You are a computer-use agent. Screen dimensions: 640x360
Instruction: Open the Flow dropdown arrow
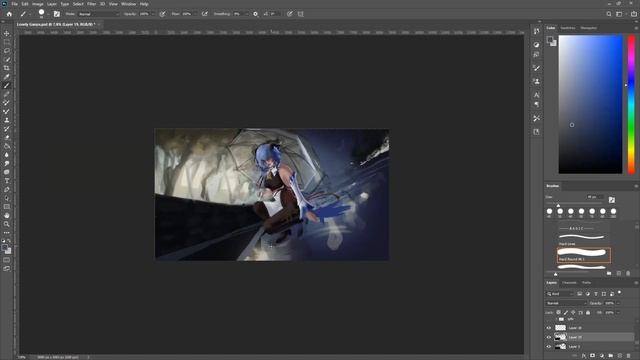pos(195,14)
